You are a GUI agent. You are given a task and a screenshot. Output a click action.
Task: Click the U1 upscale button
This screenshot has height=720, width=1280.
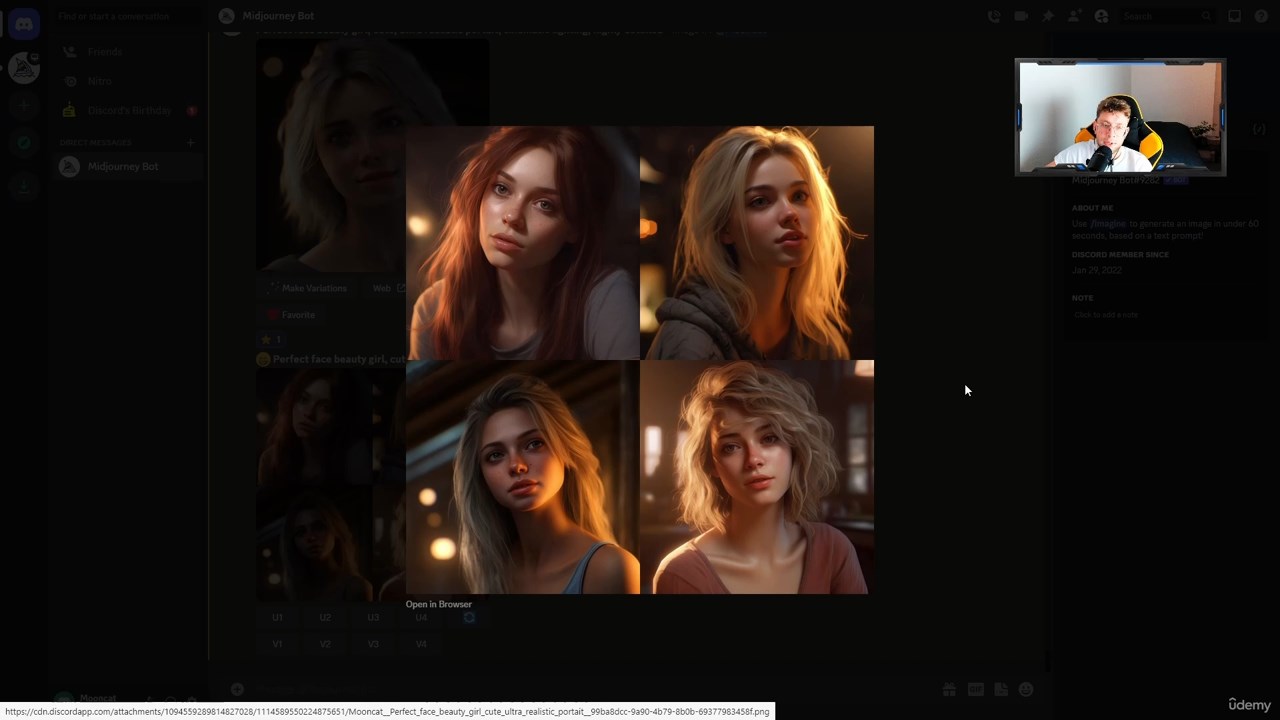click(x=277, y=618)
